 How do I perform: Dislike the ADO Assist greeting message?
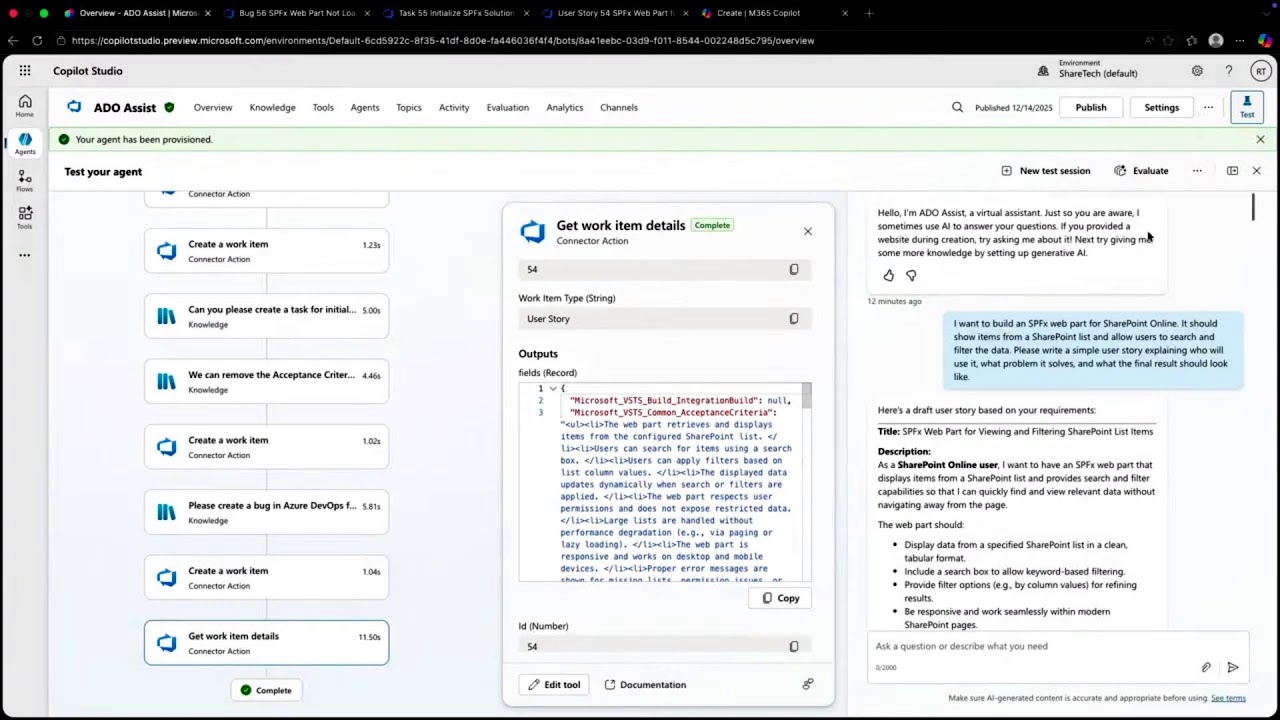[x=911, y=275]
